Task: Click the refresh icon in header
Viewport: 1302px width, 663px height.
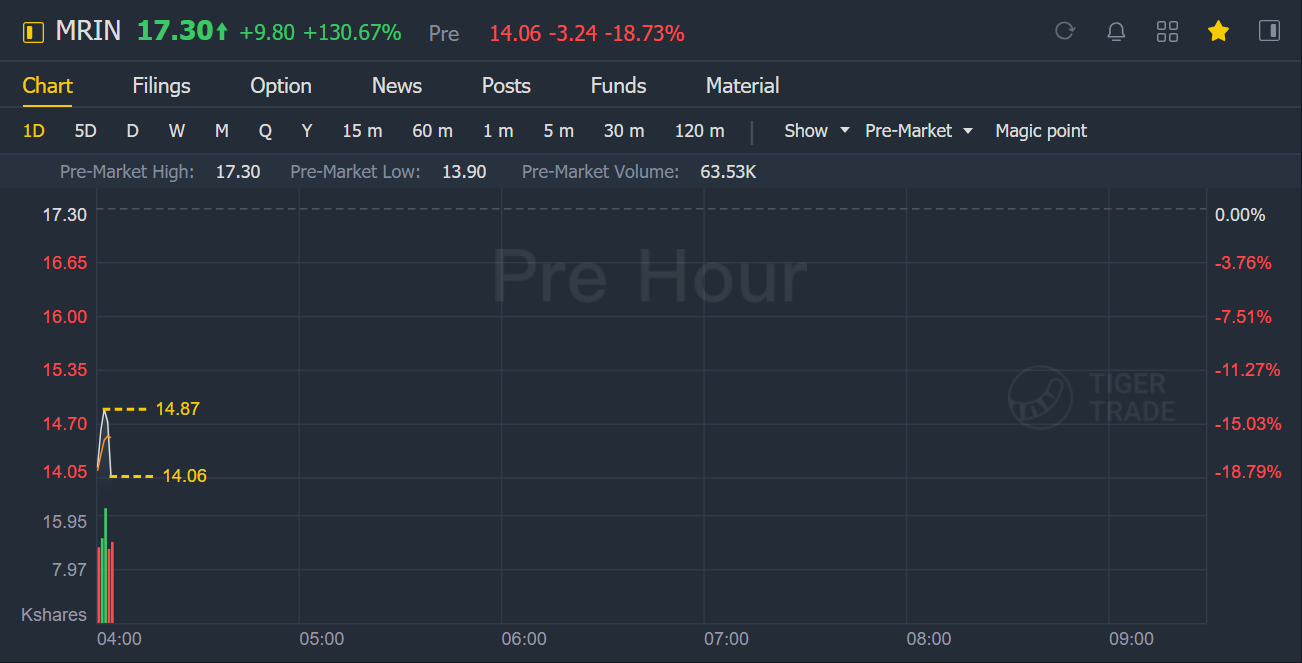Action: pos(1065,31)
